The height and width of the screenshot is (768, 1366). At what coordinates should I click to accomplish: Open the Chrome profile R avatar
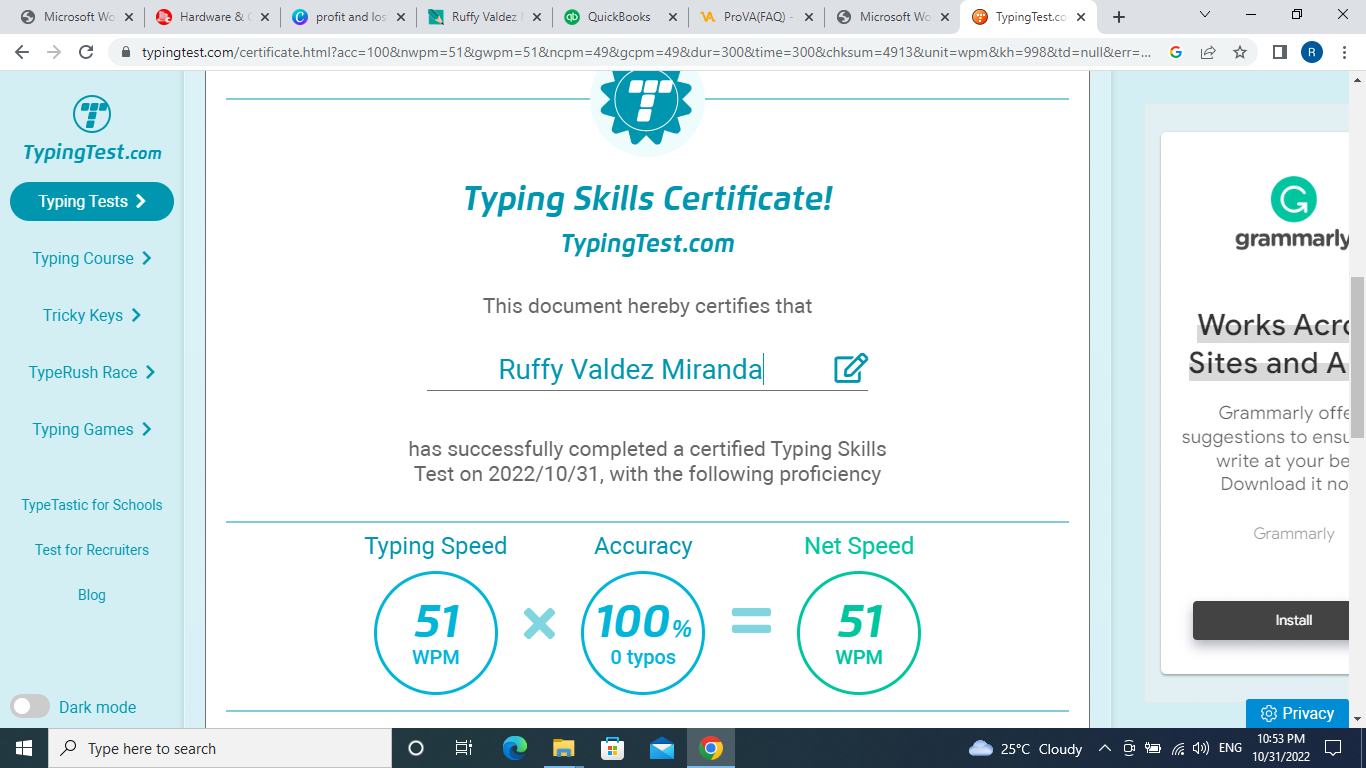(1311, 52)
